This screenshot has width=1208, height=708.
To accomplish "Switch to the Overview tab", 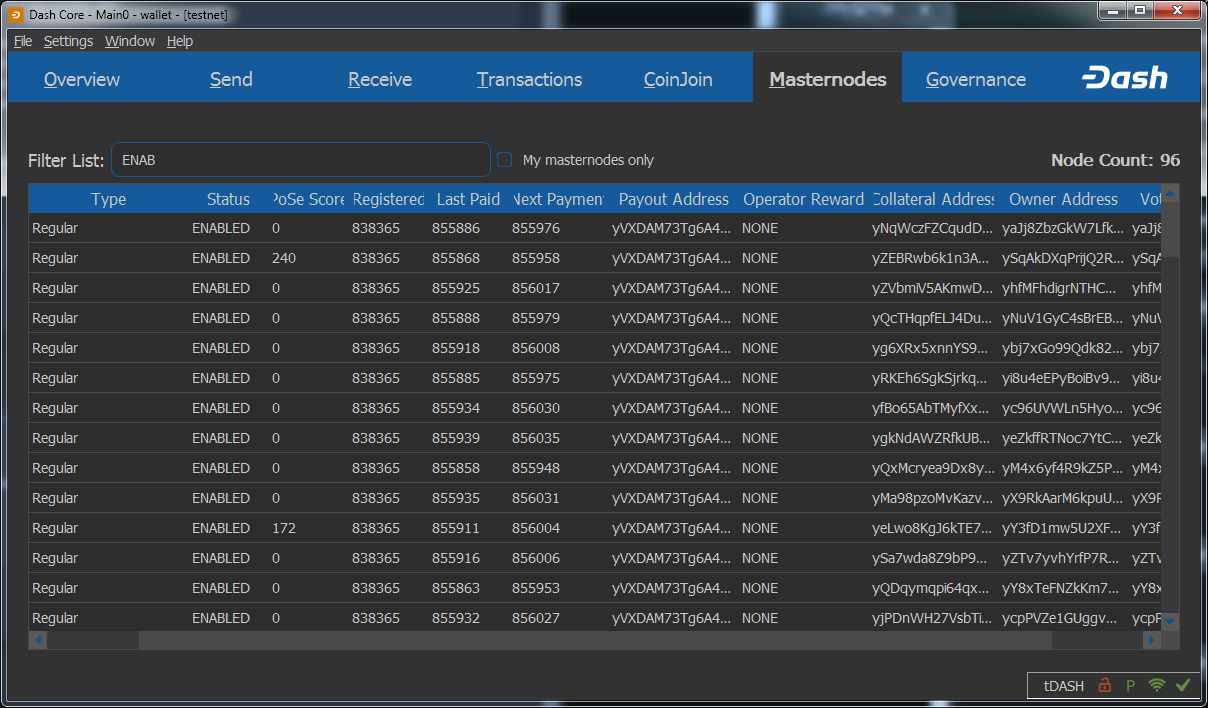I will click(82, 79).
